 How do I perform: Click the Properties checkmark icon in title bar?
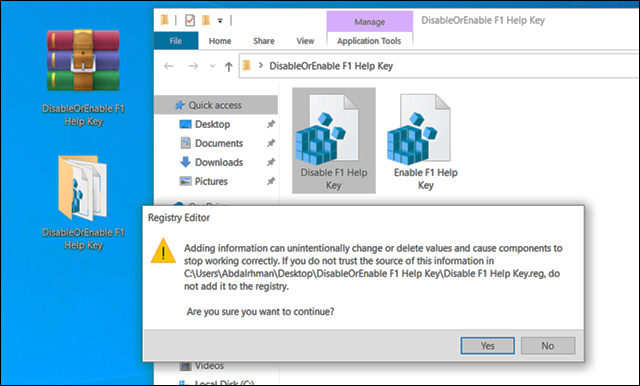coord(190,20)
